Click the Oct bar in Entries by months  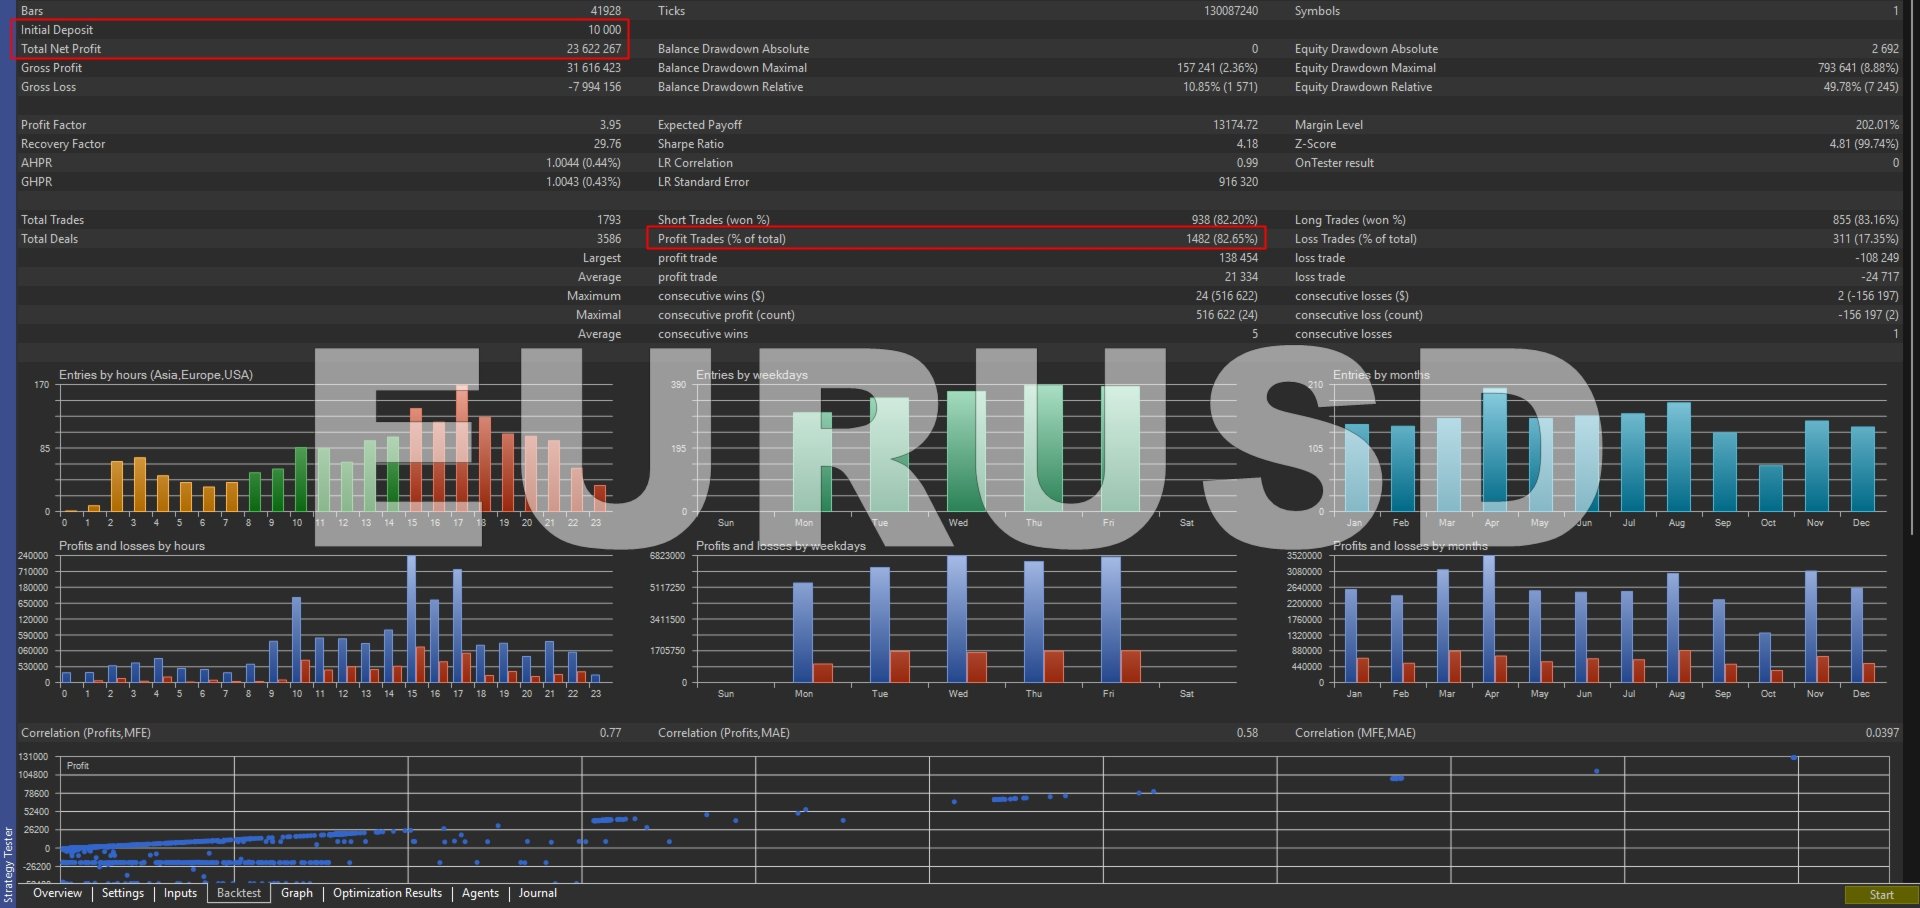click(1770, 488)
